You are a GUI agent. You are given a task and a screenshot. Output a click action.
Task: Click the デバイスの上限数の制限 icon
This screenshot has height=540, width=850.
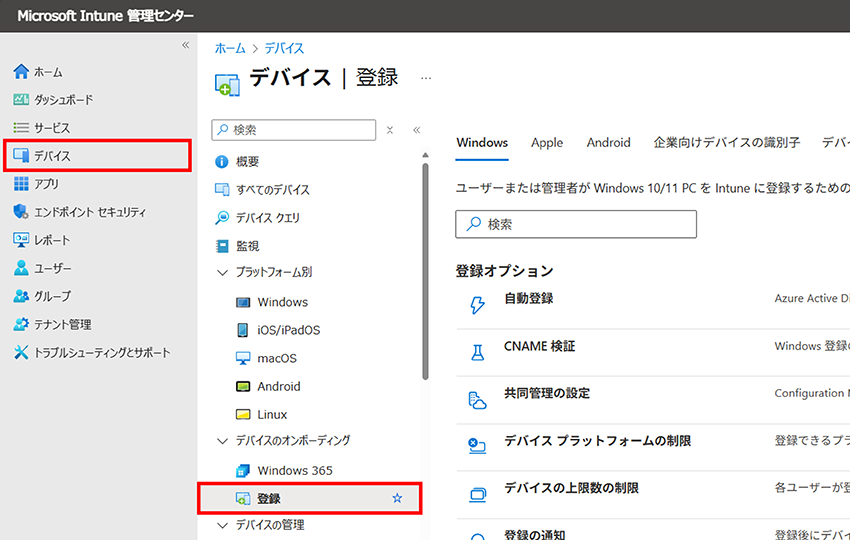(x=477, y=494)
